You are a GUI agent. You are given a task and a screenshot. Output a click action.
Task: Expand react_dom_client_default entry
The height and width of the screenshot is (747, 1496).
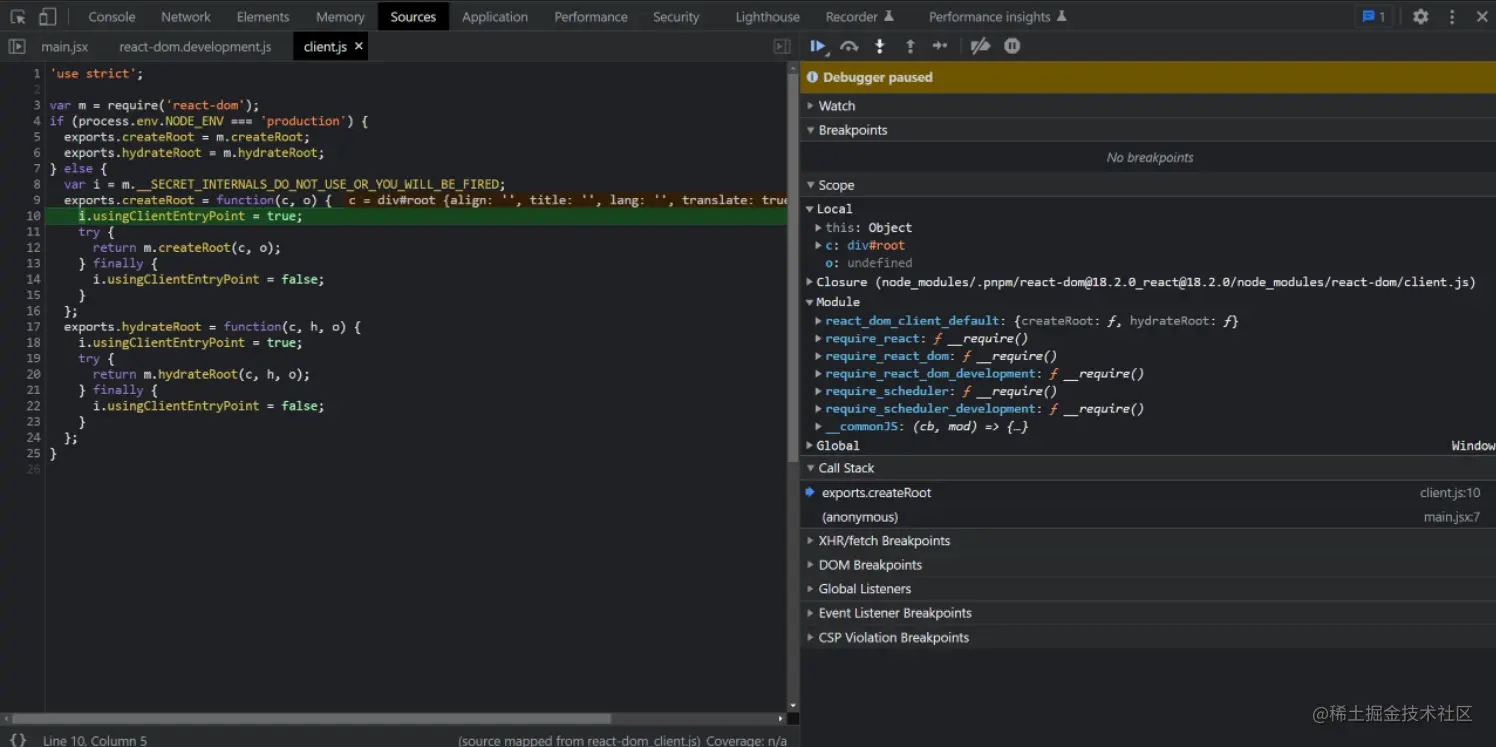(1027, 321)
